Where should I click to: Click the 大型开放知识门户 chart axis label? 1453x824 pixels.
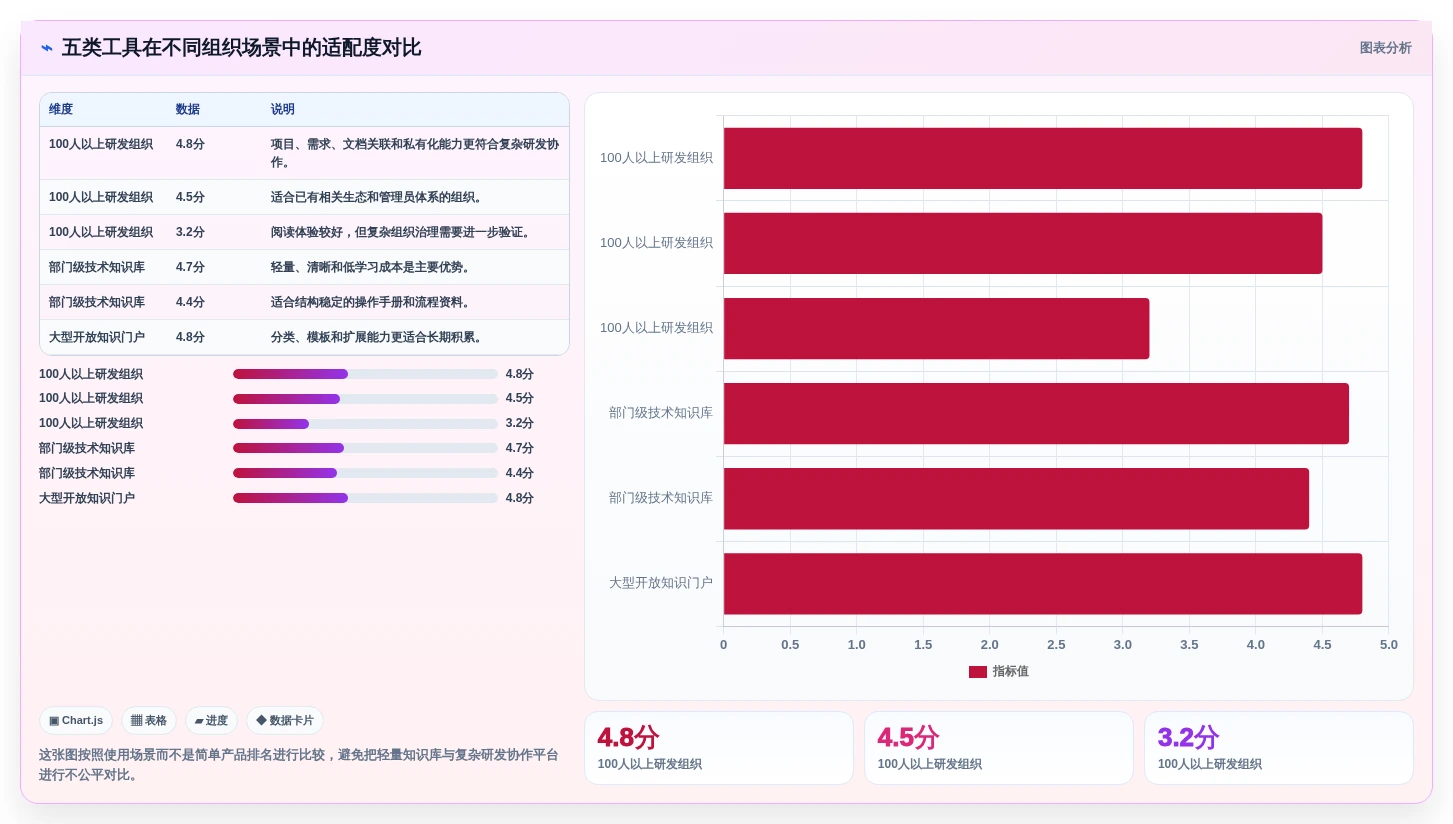click(x=661, y=583)
